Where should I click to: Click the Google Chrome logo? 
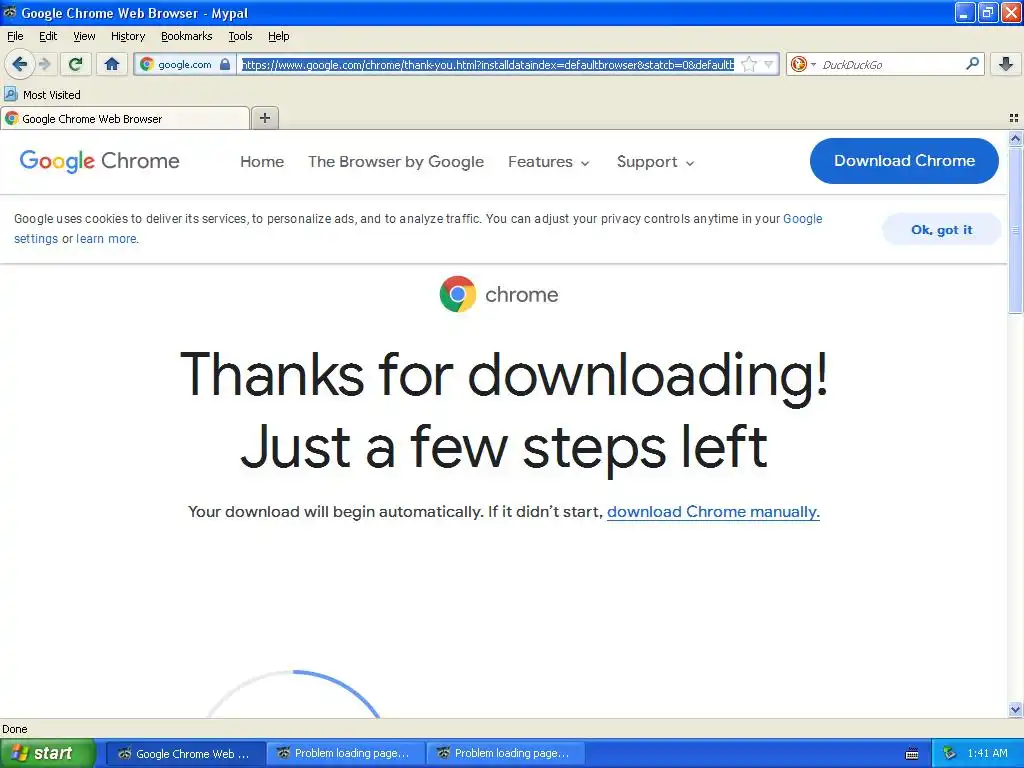click(x=99, y=161)
